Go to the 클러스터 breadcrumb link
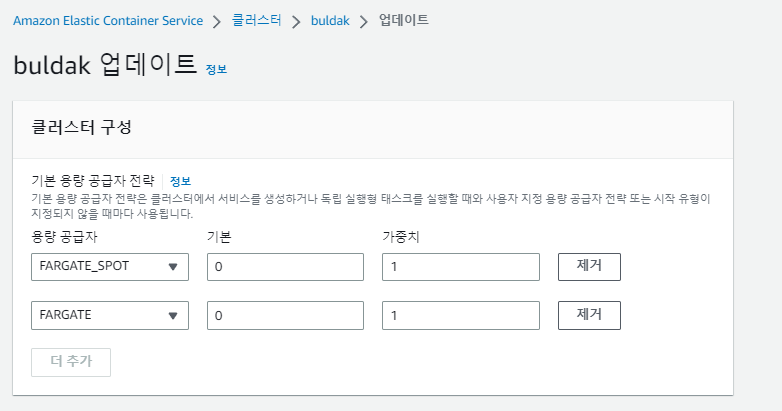Image resolution: width=782 pixels, height=411 pixels. (256, 20)
